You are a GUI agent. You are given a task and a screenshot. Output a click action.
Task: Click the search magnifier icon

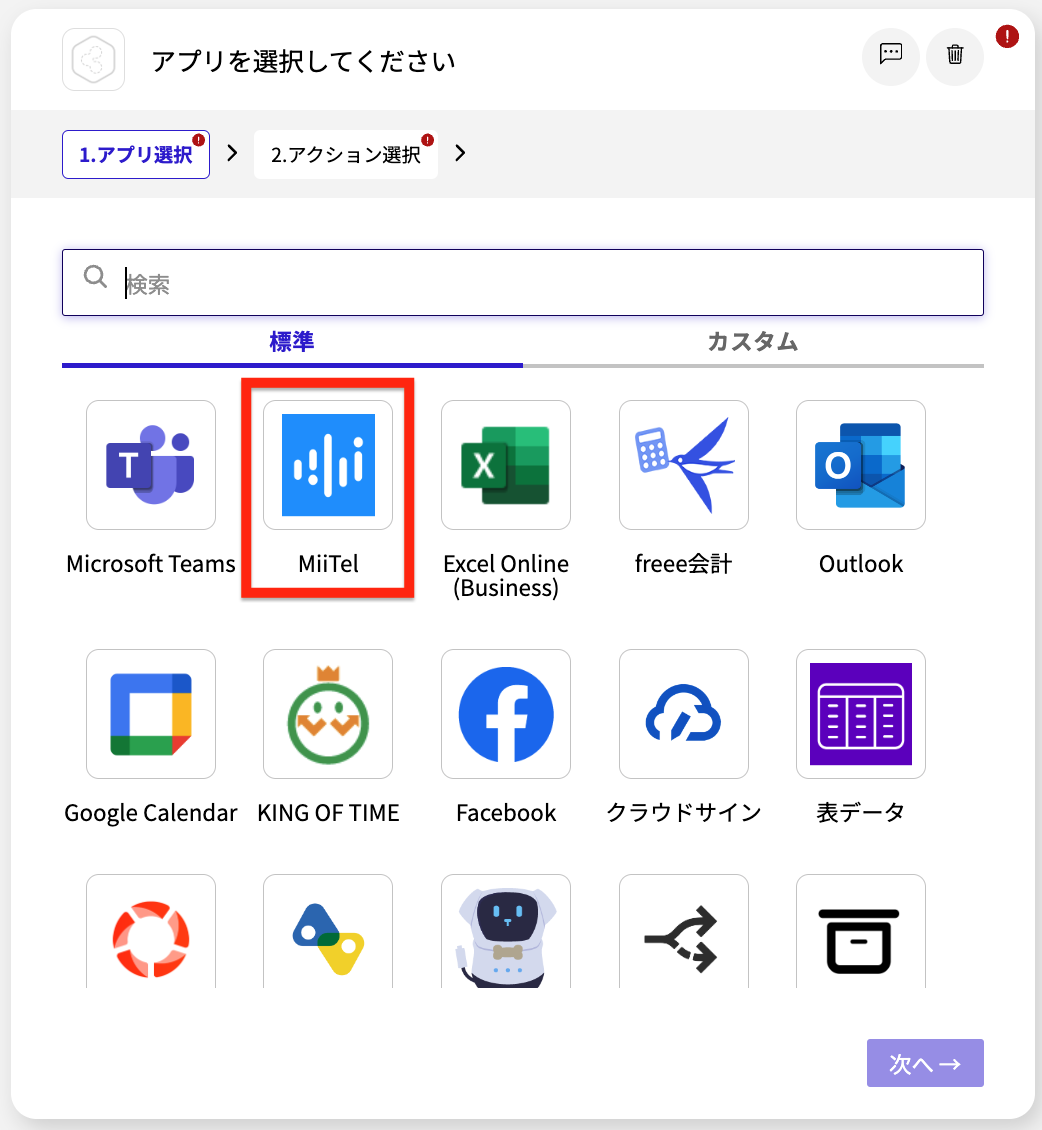pos(95,276)
